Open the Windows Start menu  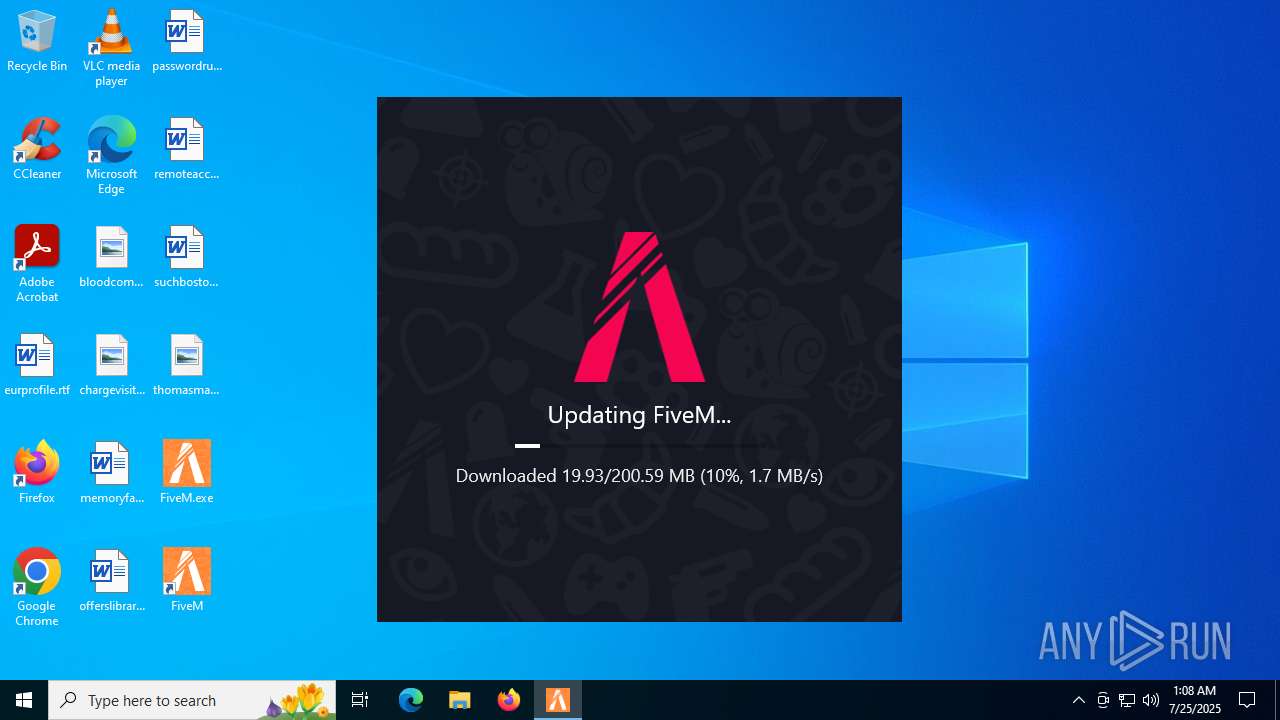(24, 700)
